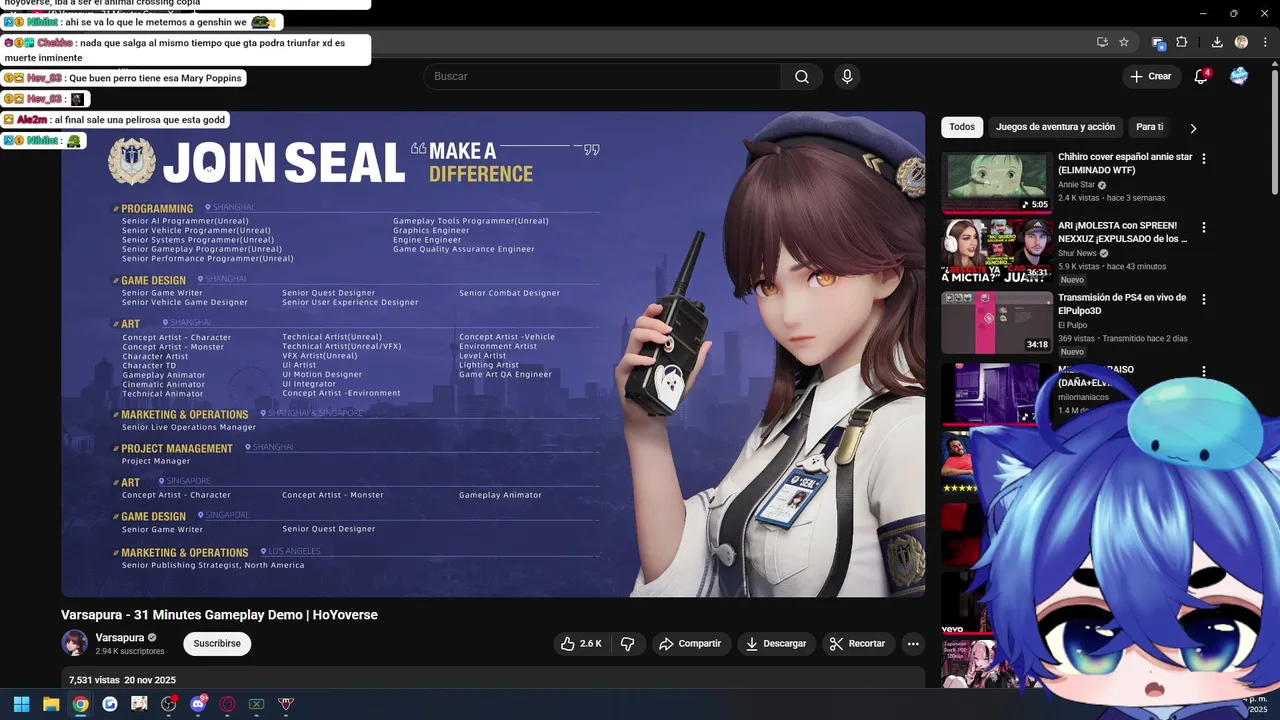Image resolution: width=1280 pixels, height=720 pixels.
Task: Open ARI ¡MOLESTA con SPREEN! title link
Action: click(x=1123, y=233)
